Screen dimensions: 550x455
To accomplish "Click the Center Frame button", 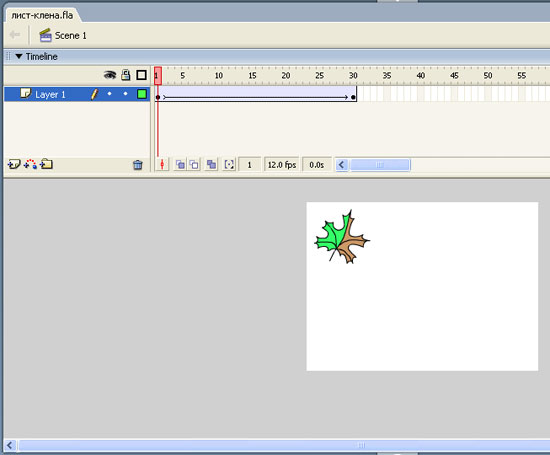I will (x=162, y=165).
